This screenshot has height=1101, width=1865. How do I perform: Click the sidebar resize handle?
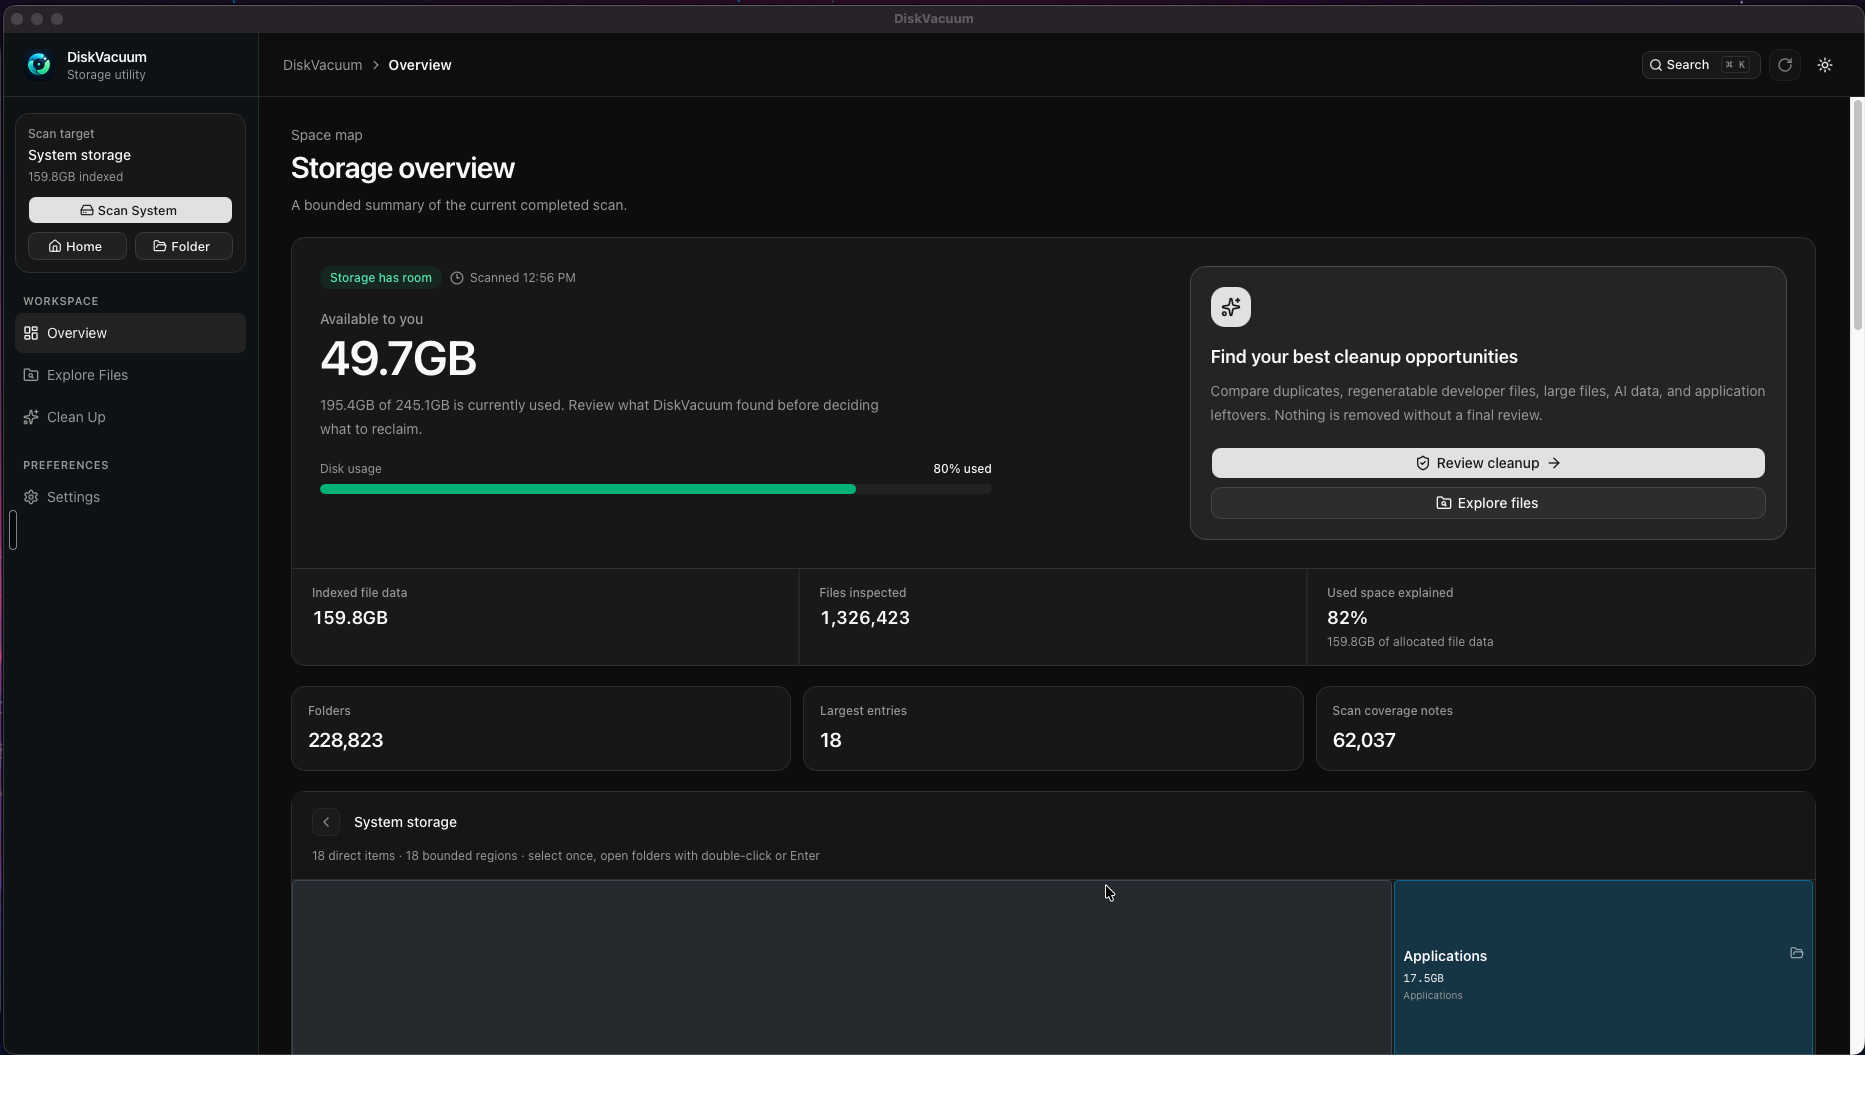pos(13,530)
